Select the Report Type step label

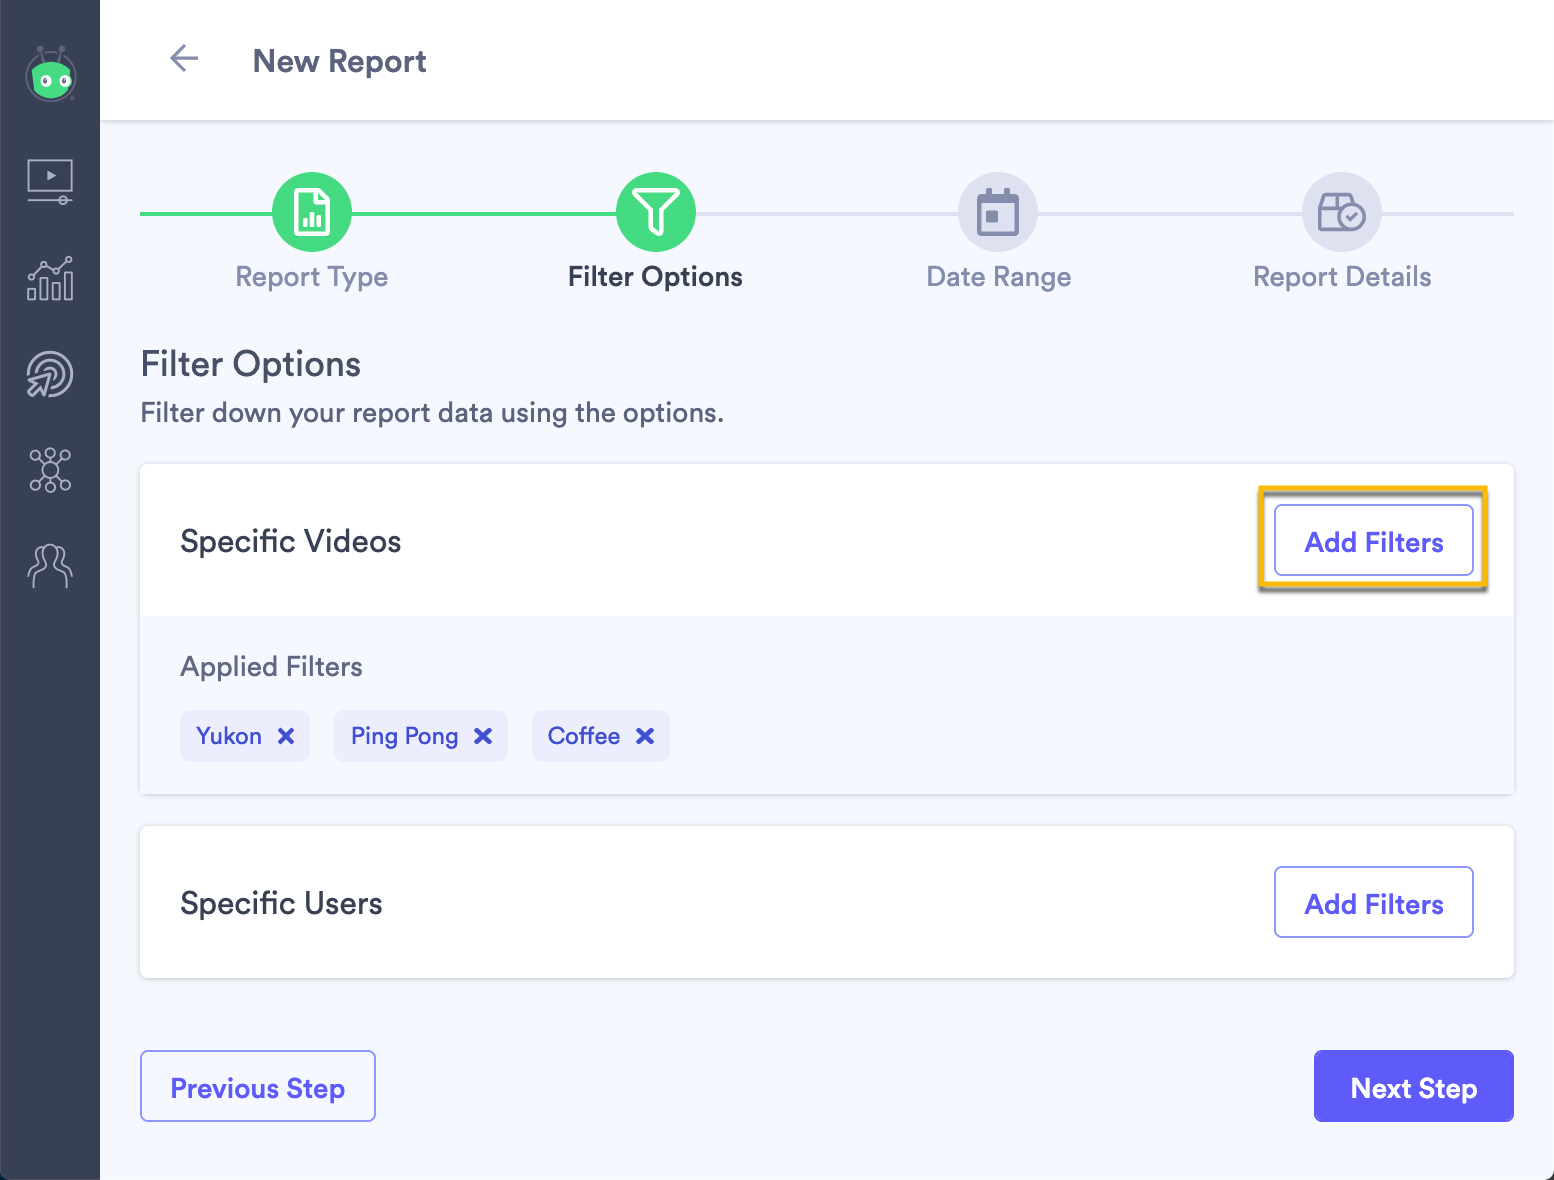[x=312, y=277]
